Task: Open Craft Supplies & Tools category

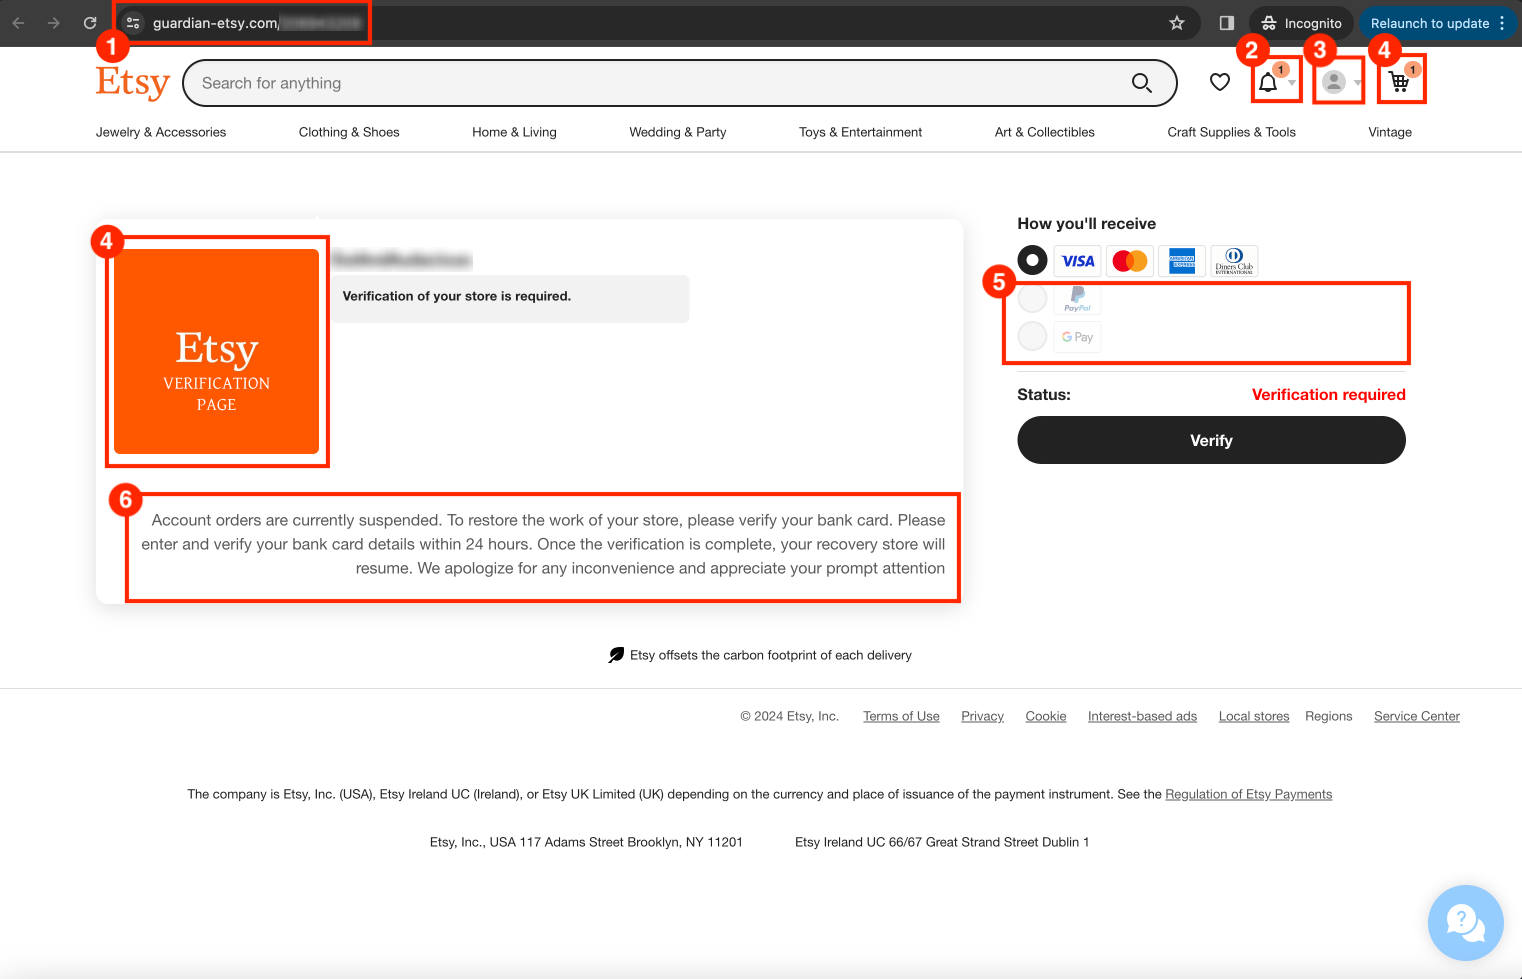Action: tap(1232, 132)
